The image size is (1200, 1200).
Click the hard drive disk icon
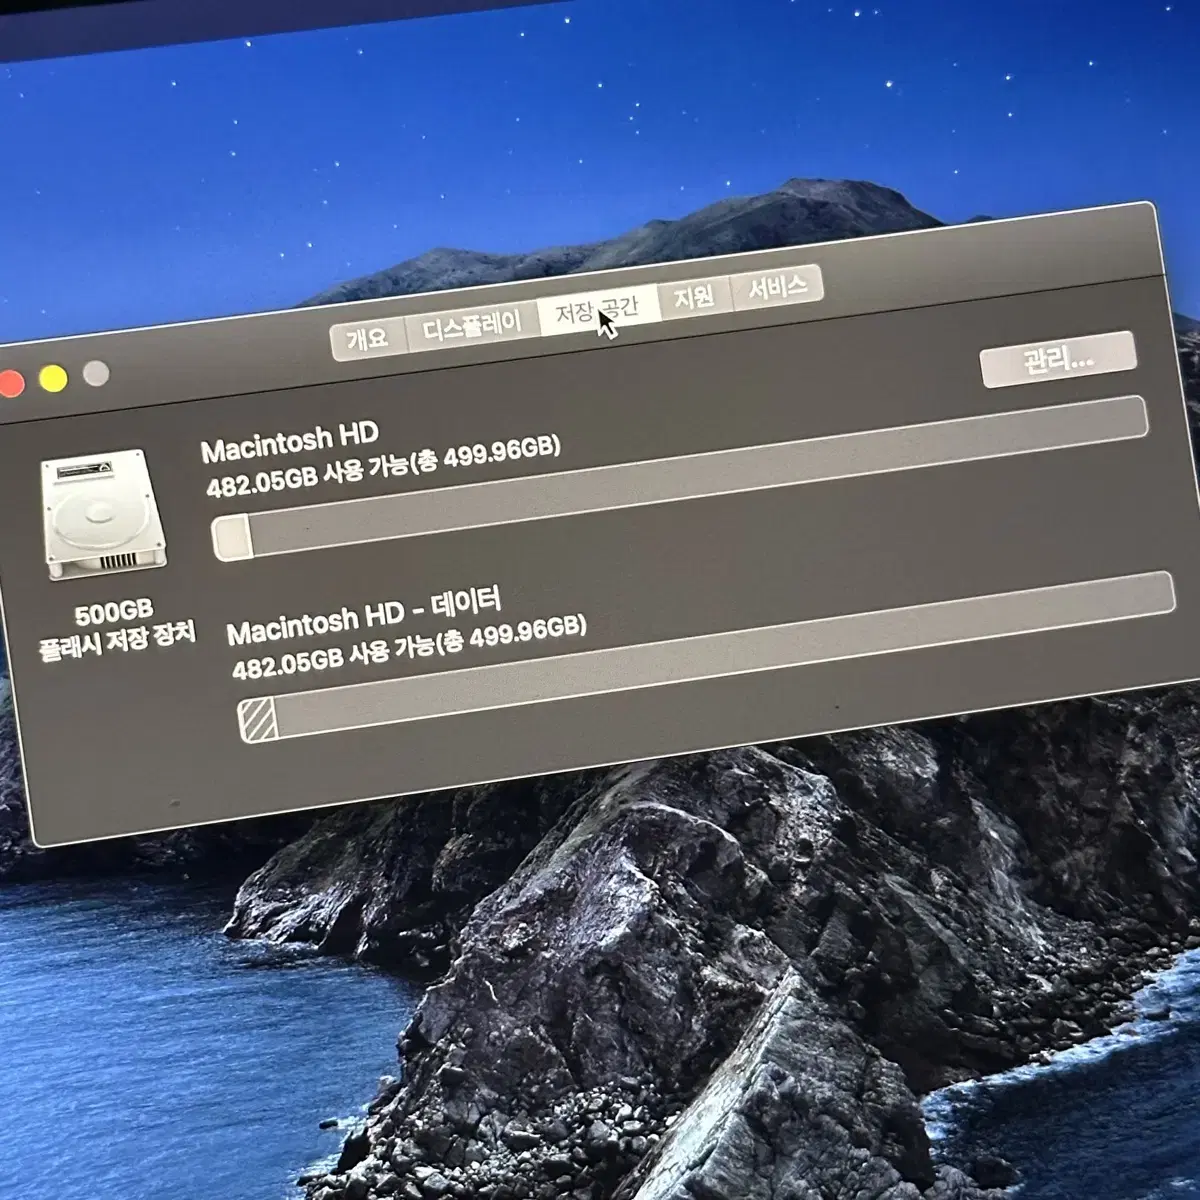105,515
